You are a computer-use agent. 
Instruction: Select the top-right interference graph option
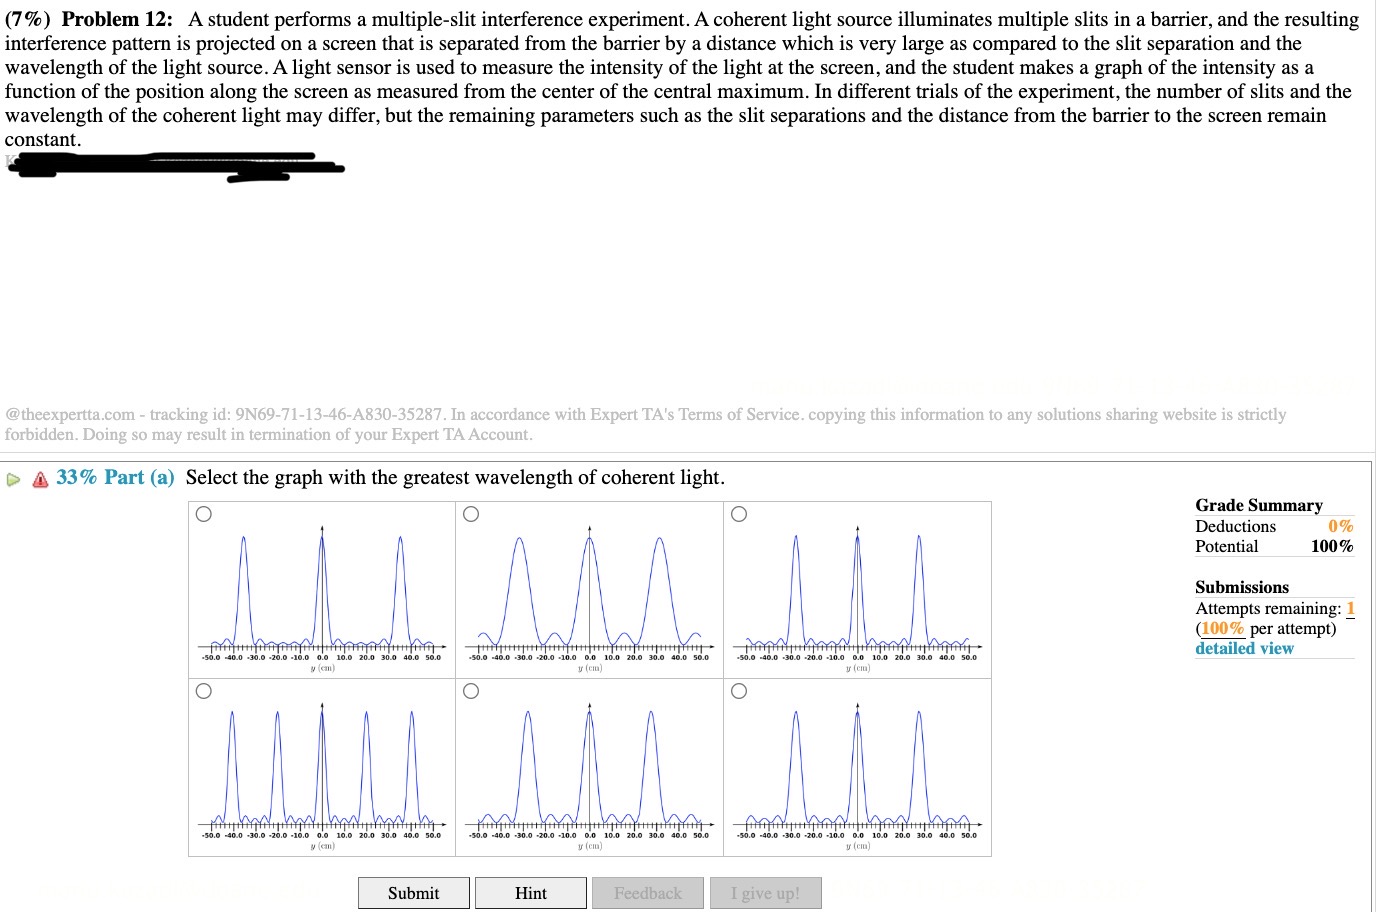739,513
